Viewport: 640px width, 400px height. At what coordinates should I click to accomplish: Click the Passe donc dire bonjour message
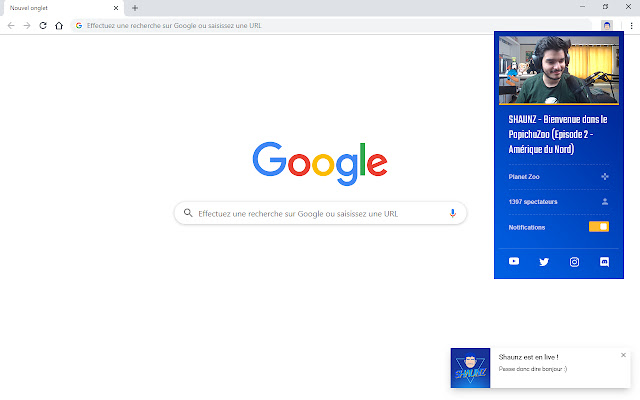(533, 369)
